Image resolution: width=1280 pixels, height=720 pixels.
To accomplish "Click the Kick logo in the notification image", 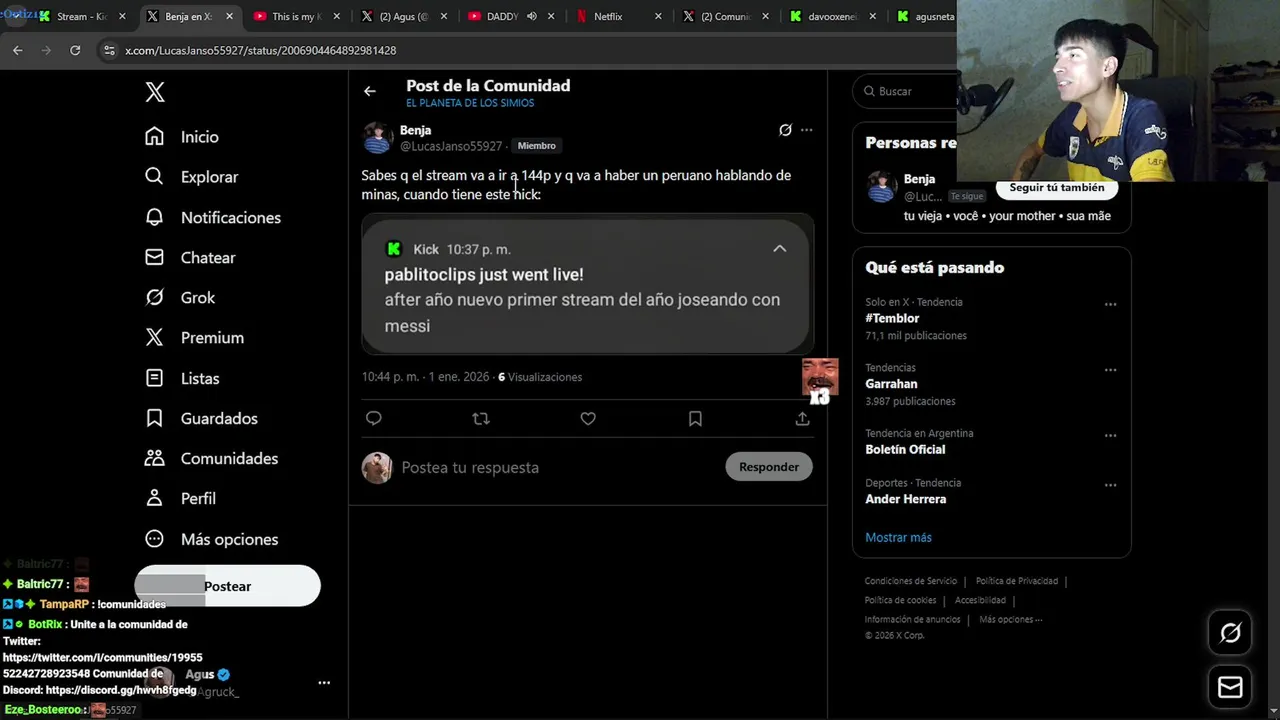I will 394,249.
